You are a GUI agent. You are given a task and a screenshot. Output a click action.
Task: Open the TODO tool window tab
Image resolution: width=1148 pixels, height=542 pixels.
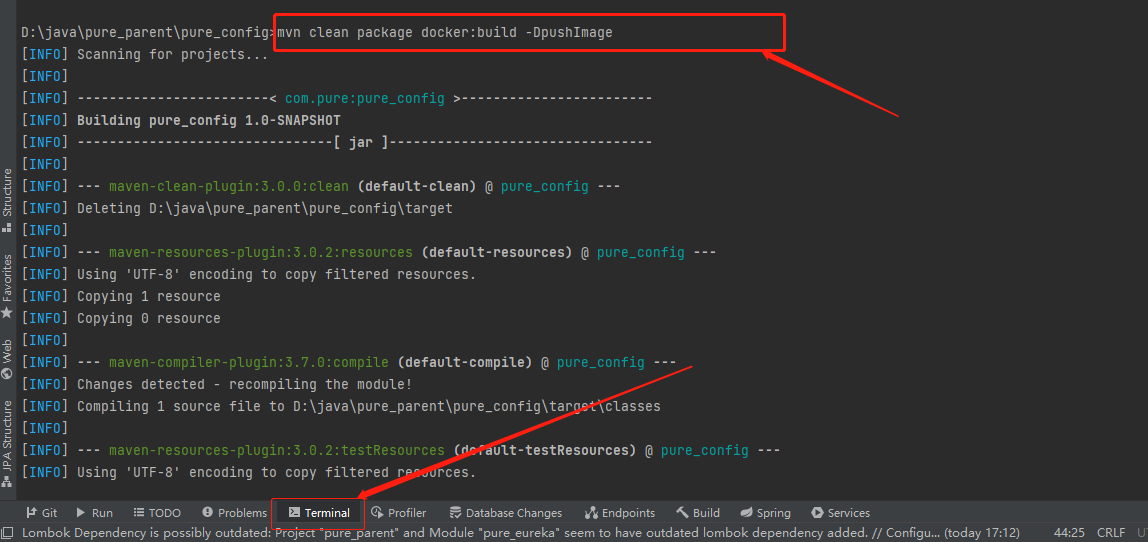pos(157,513)
